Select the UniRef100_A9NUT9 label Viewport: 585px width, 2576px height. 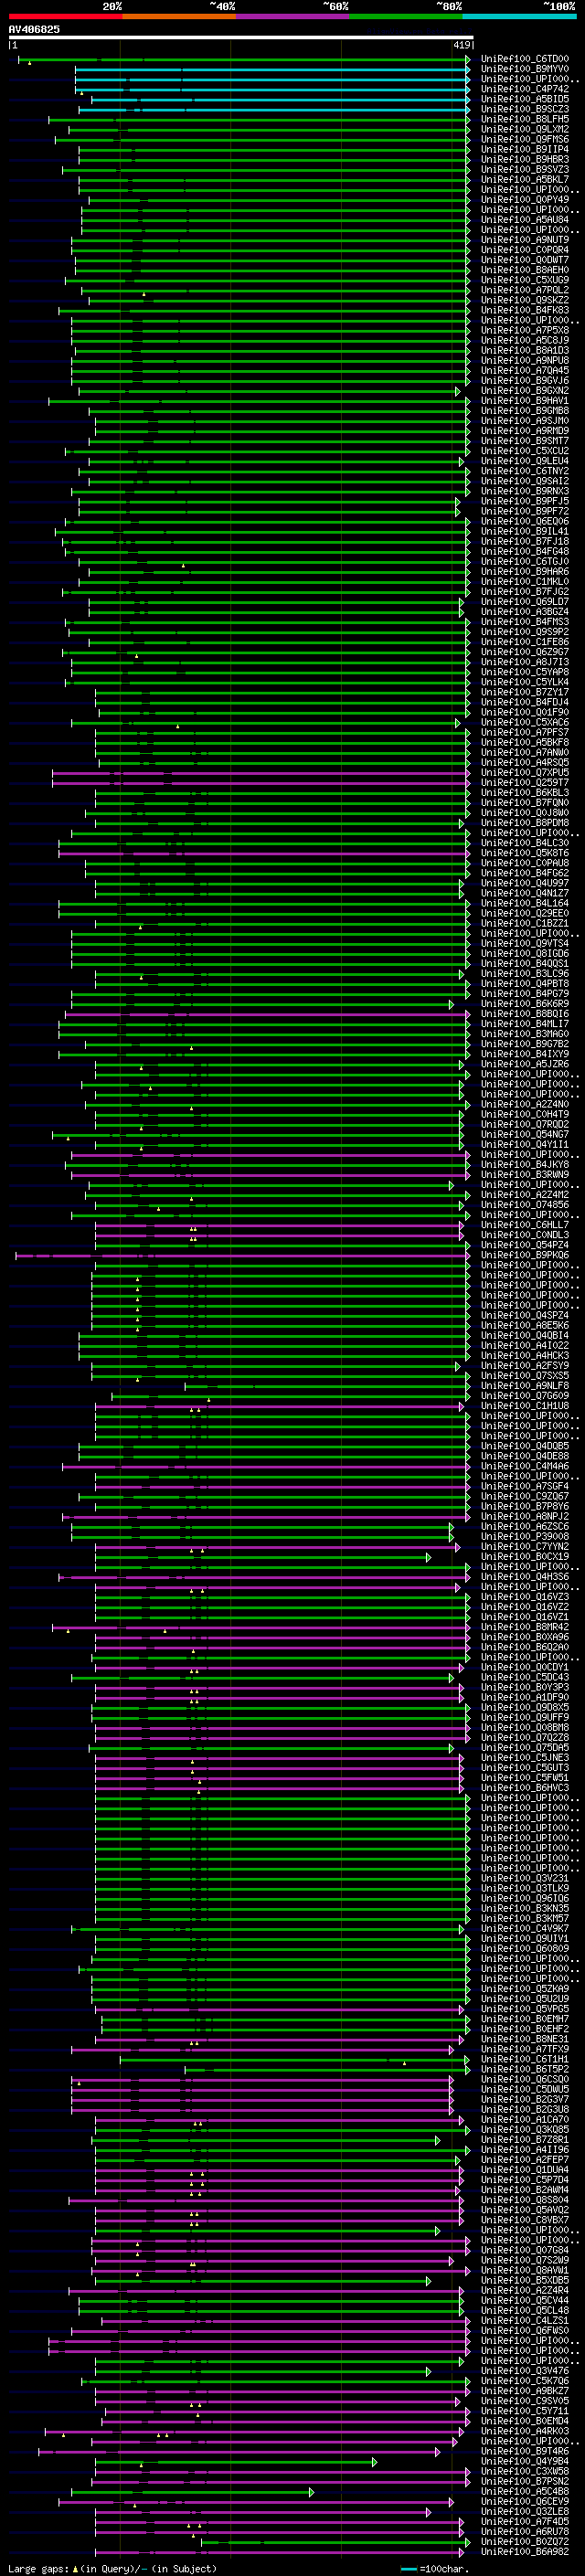524,240
